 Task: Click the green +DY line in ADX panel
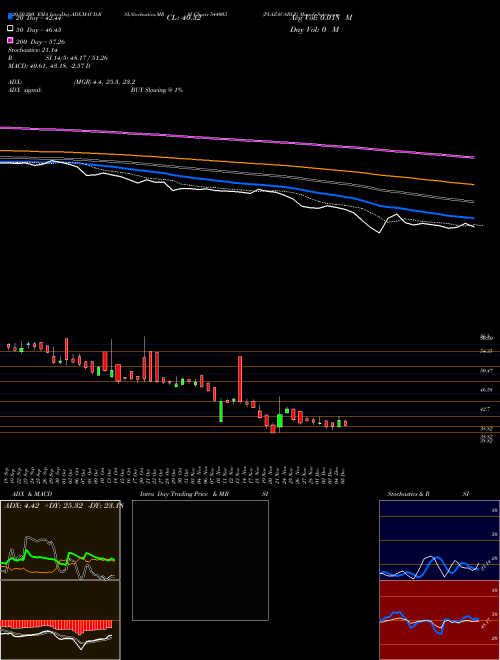(x=57, y=558)
